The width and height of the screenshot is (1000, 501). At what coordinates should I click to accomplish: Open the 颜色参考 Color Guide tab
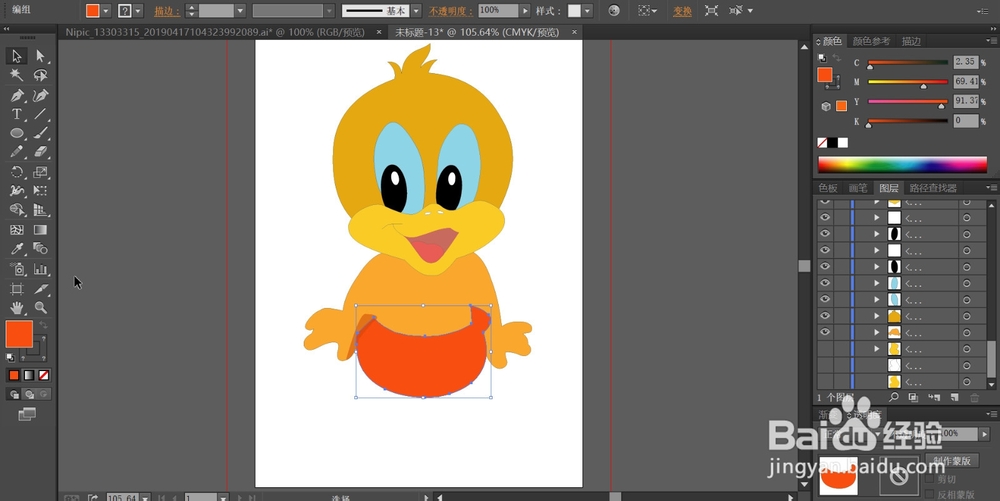tap(871, 41)
